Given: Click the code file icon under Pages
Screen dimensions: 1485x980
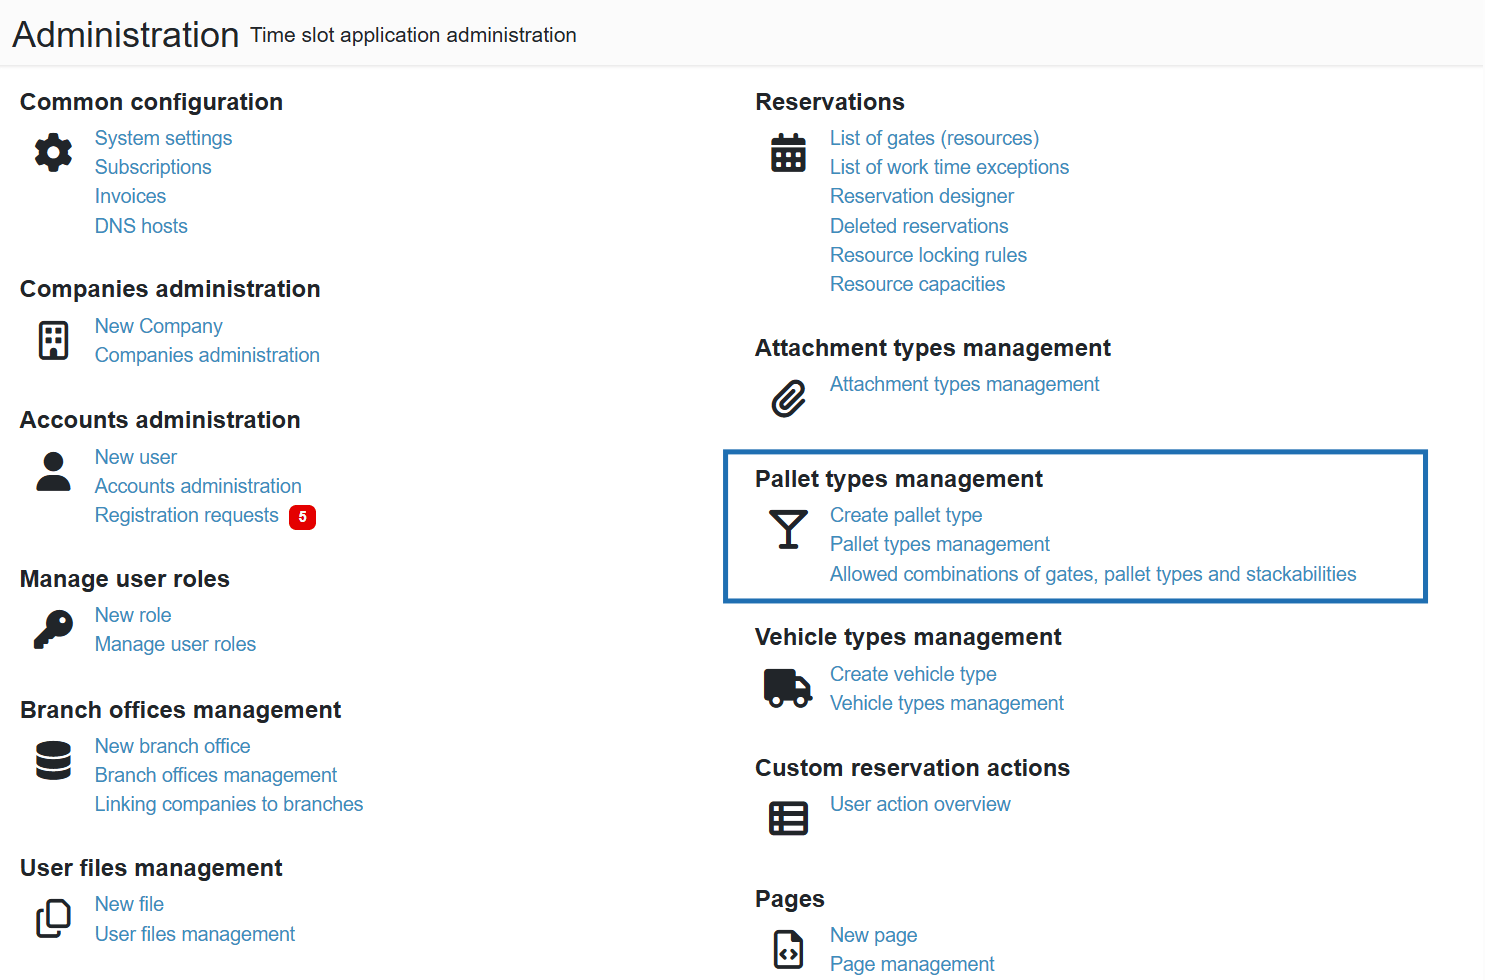Looking at the screenshot, I should coord(788,949).
